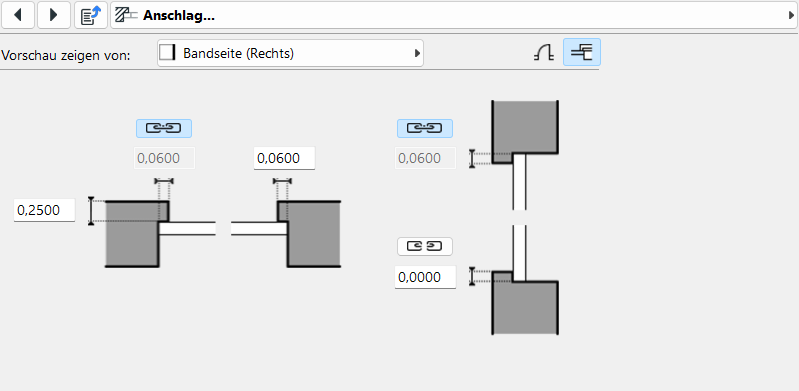Select the stepped reveal section view icon
Screen dimensions: 799x391
581,52
